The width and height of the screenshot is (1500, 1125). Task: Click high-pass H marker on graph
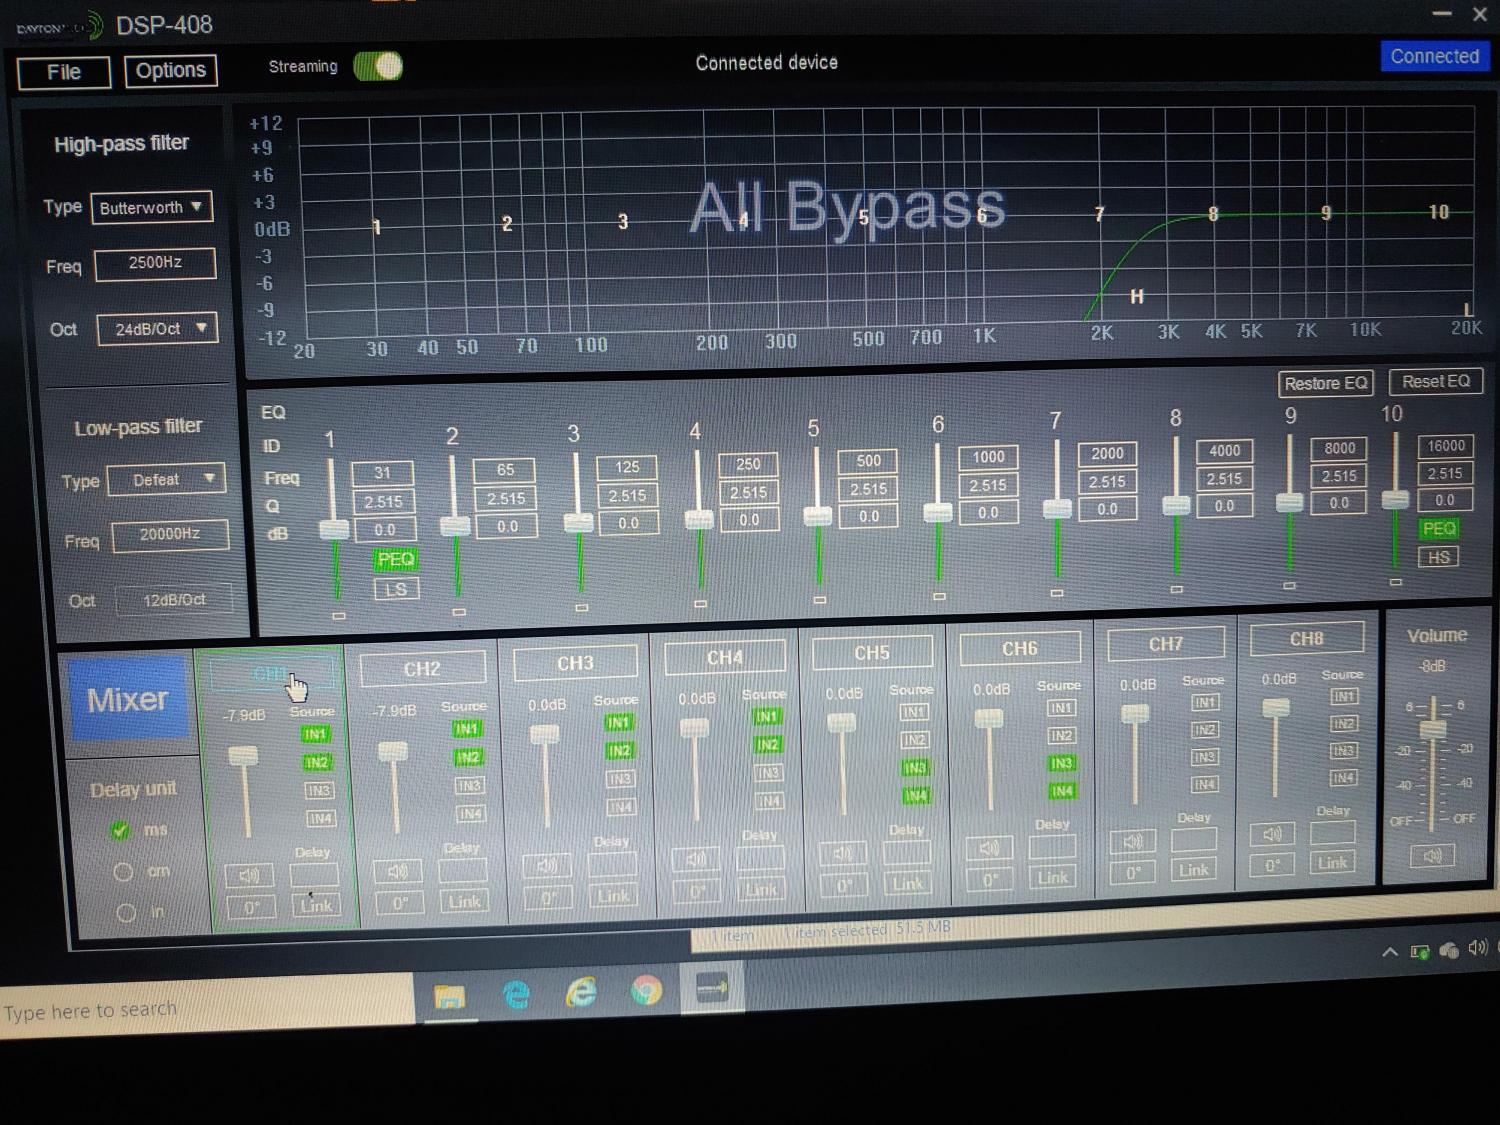(x=1137, y=296)
